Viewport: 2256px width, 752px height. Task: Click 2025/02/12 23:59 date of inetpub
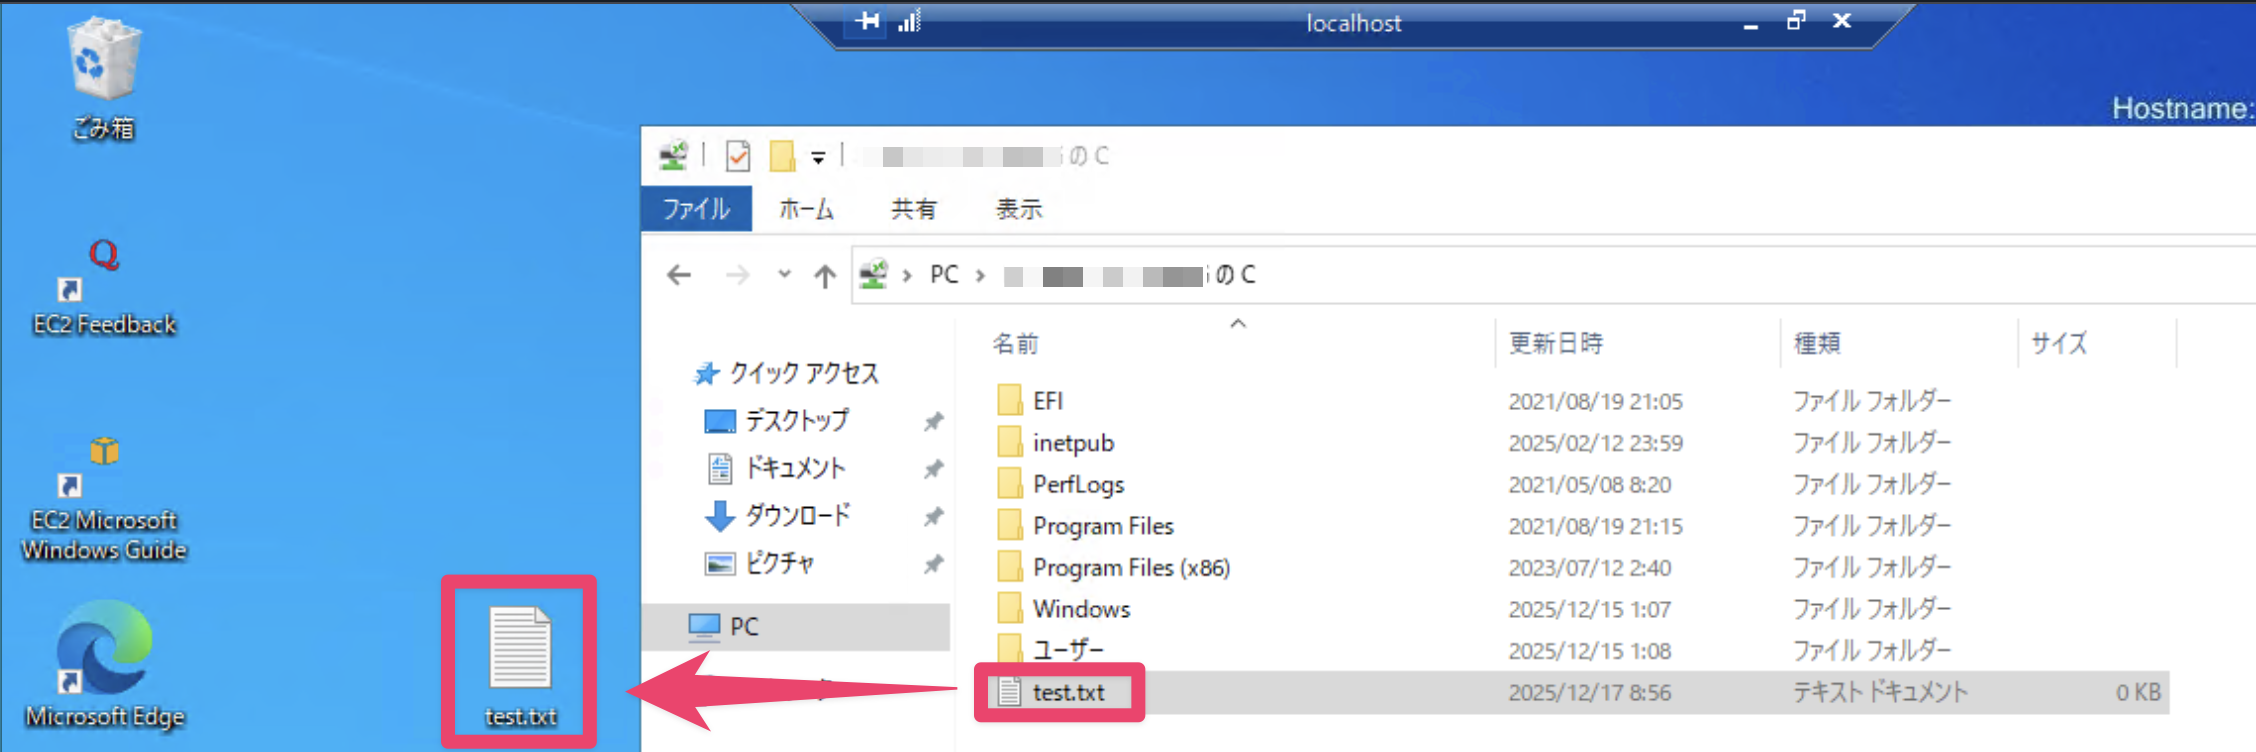coord(1595,443)
